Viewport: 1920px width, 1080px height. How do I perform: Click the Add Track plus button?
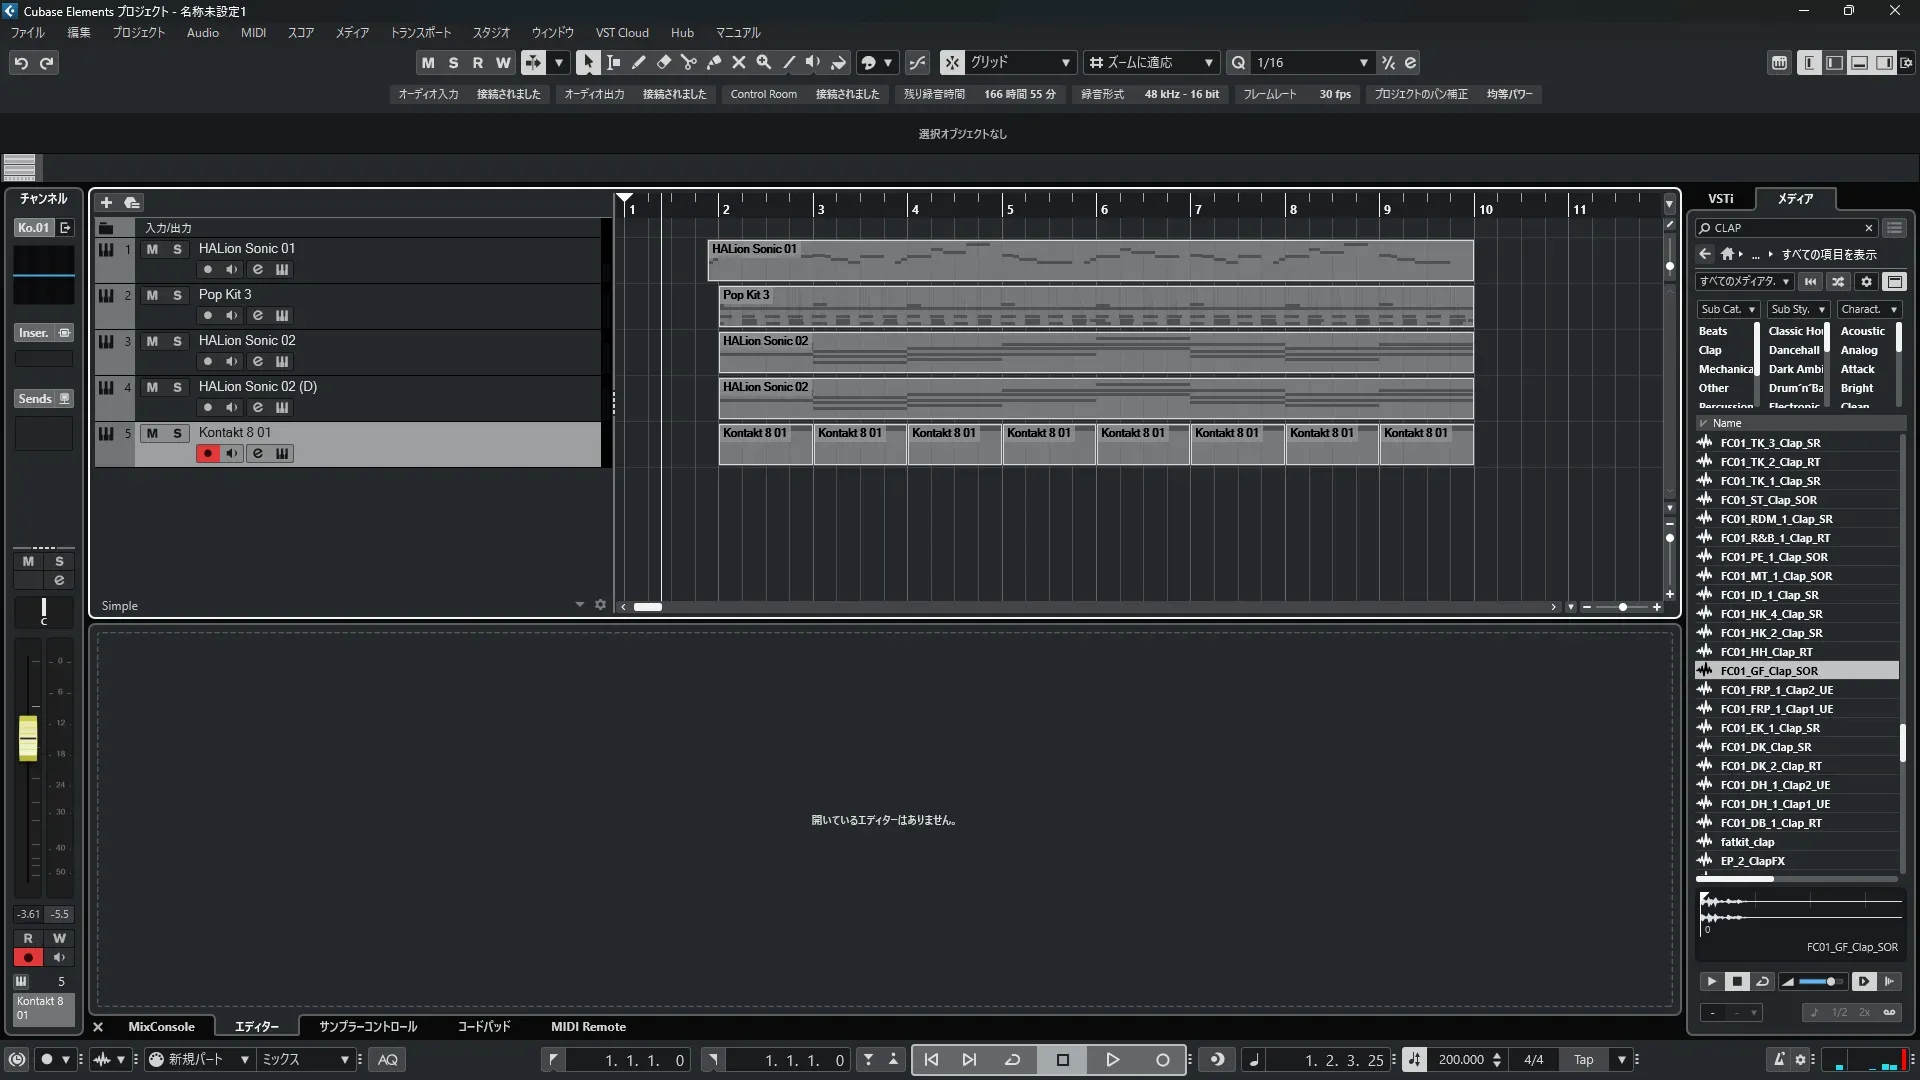[106, 202]
